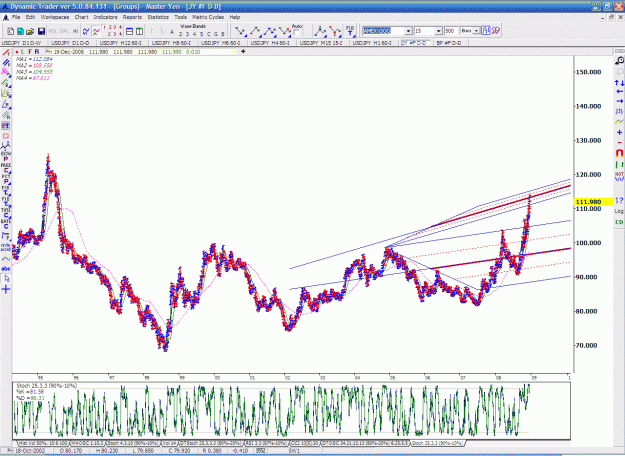Screen dimensions: 625x456
Task: Click the split vertical window layout icon
Action: pos(139,31)
